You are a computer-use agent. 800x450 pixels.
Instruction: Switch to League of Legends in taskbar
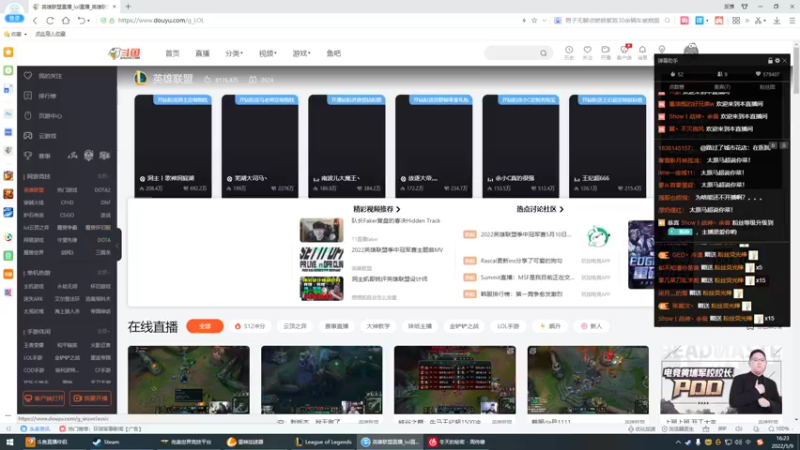[x=323, y=442]
